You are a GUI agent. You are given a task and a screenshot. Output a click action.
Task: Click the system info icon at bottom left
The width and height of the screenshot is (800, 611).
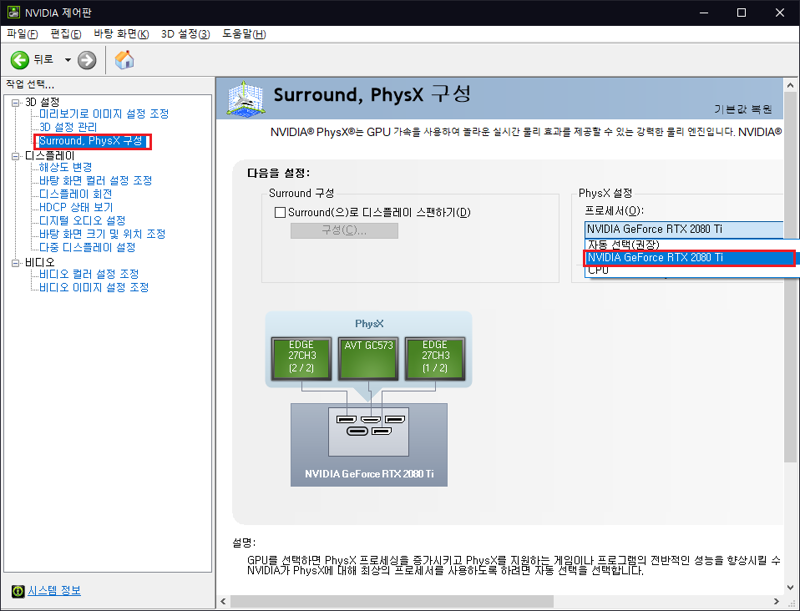[x=18, y=591]
